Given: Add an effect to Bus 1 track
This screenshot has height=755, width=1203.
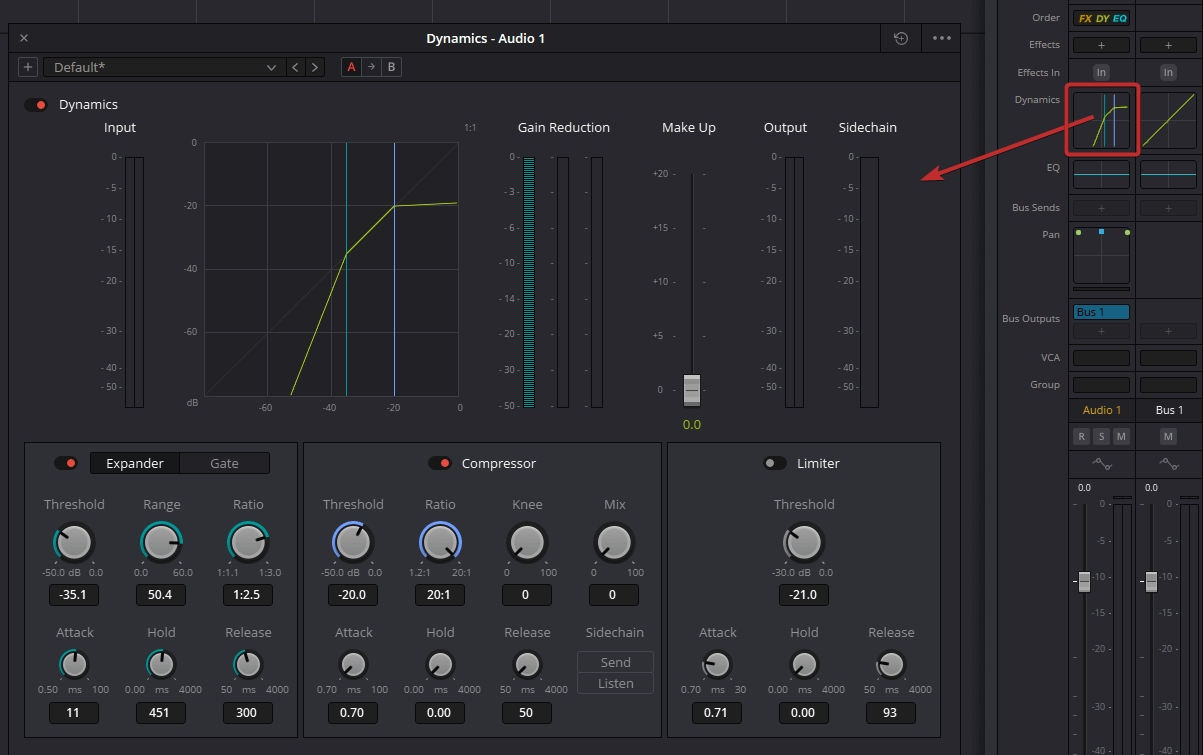Looking at the screenshot, I should (1168, 45).
